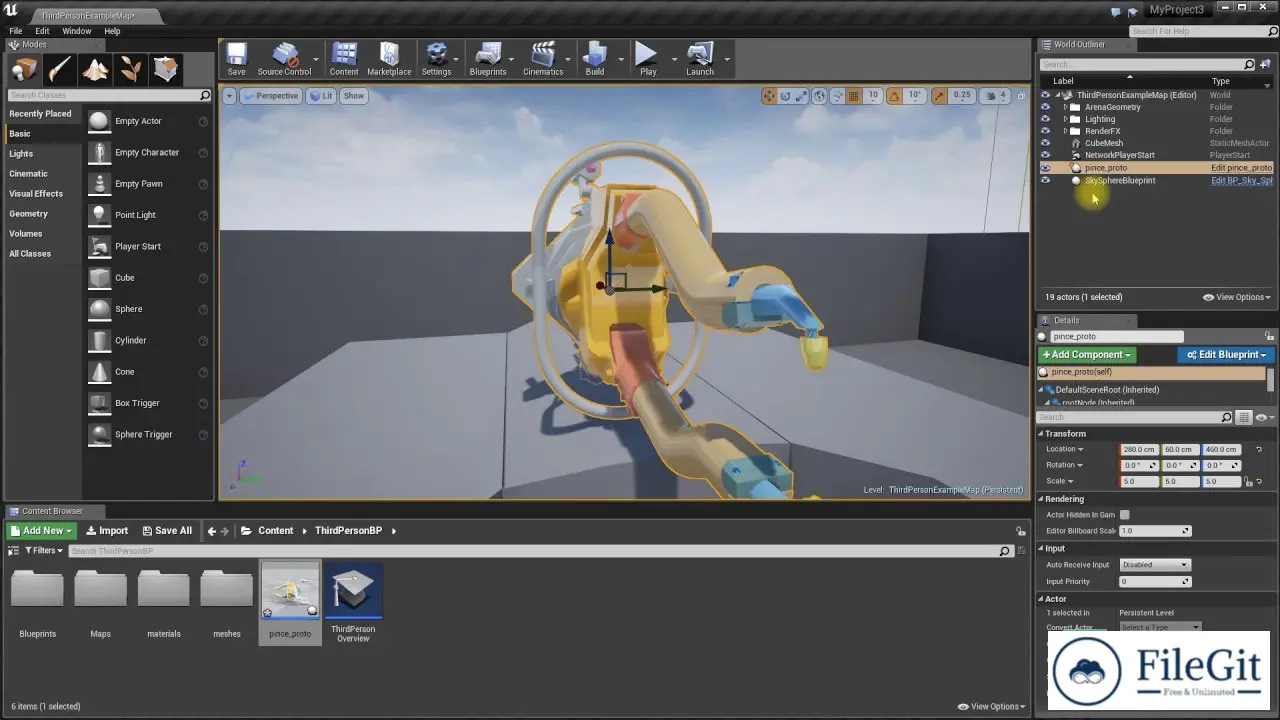Toggle world/local coordinate system globe icon

tap(820, 96)
